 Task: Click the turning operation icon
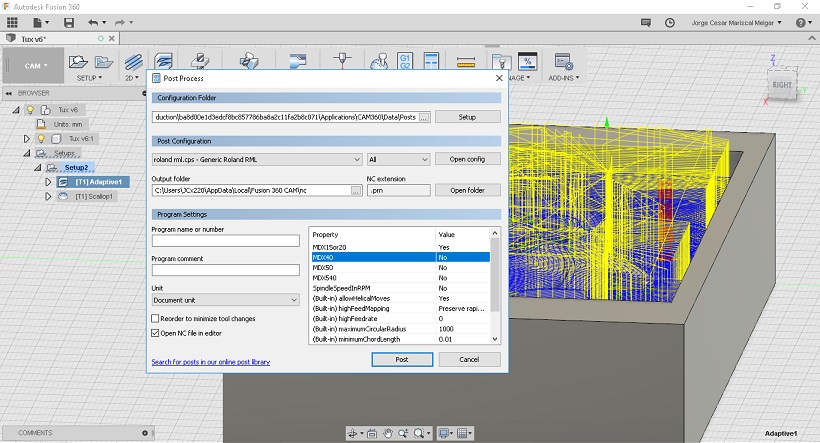click(298, 61)
